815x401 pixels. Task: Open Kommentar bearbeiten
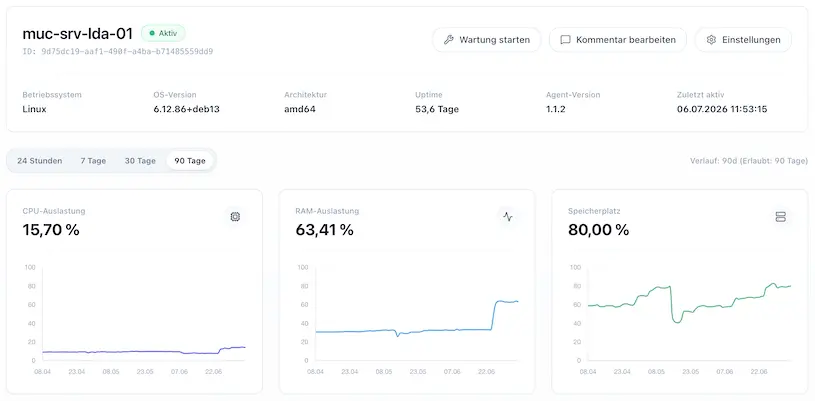618,40
